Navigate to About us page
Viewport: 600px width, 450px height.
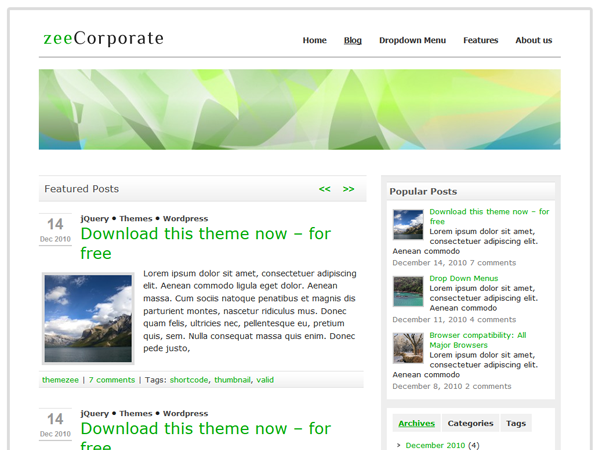(x=533, y=41)
